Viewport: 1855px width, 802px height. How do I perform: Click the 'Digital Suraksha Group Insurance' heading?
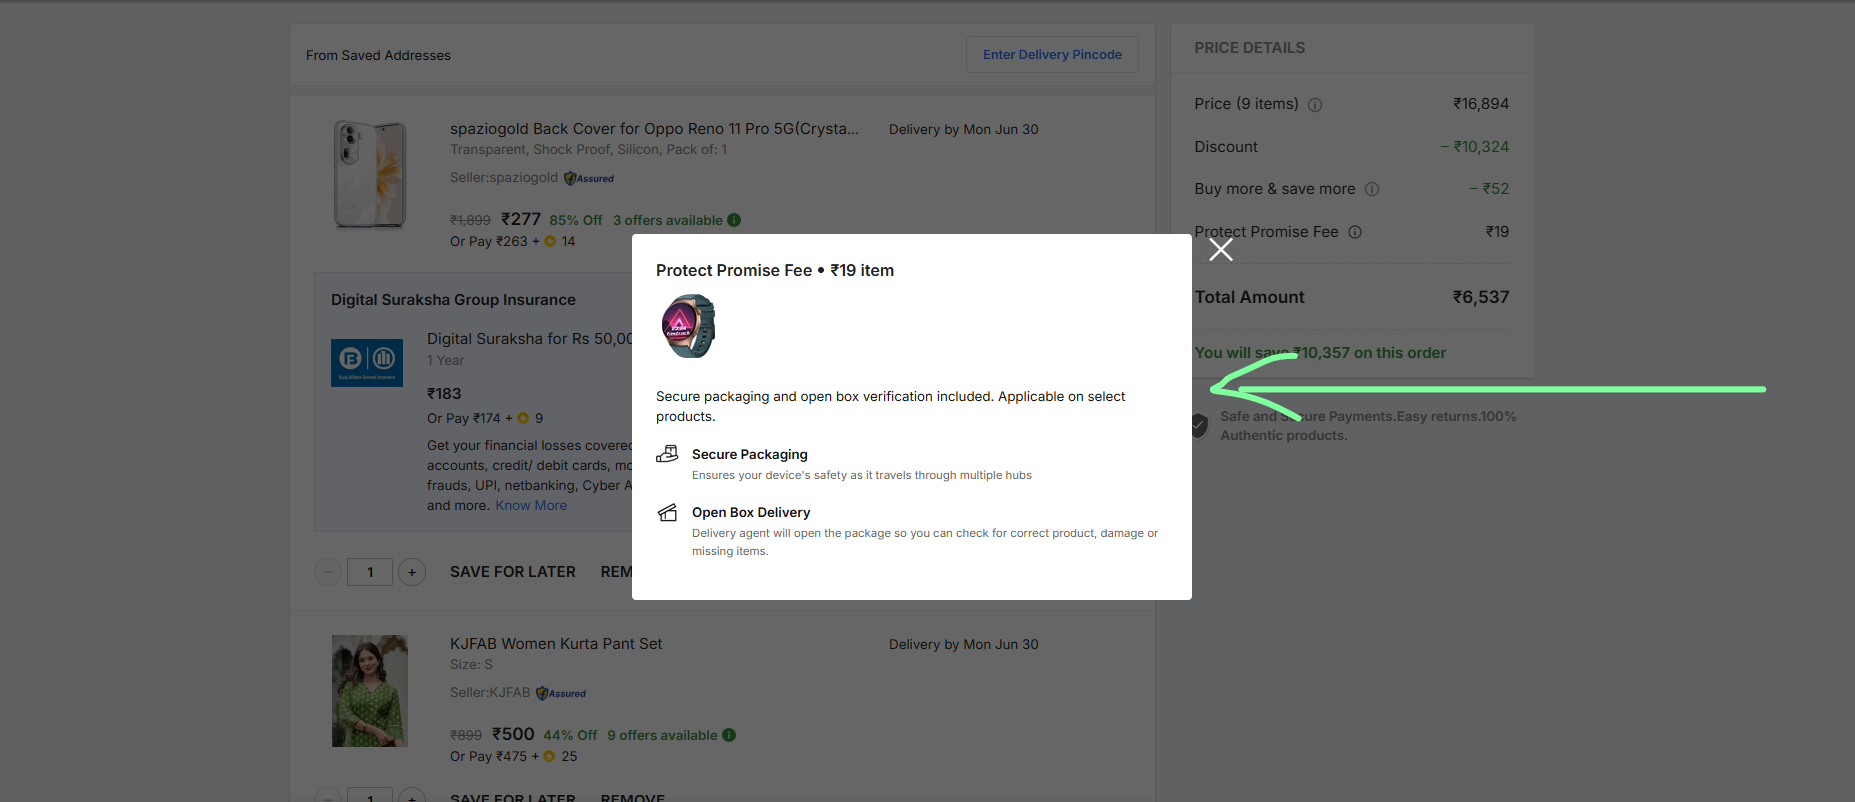point(453,300)
